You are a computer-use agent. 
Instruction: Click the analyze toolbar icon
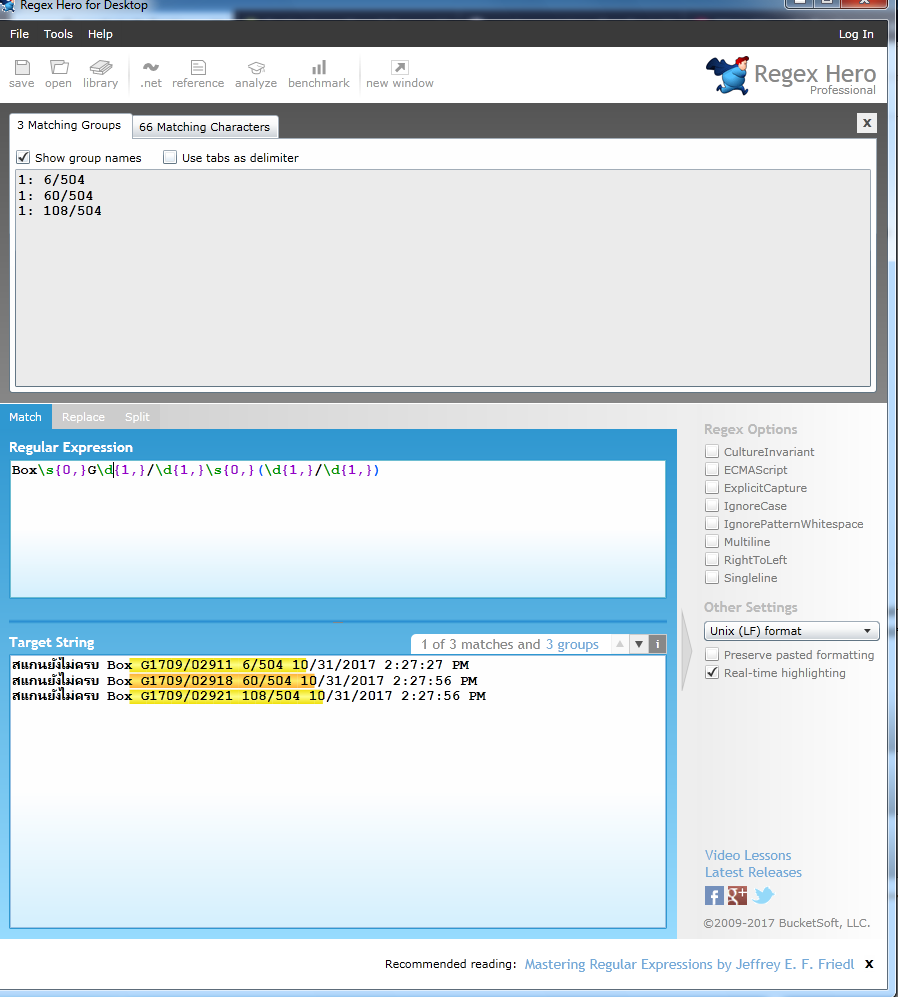click(256, 68)
